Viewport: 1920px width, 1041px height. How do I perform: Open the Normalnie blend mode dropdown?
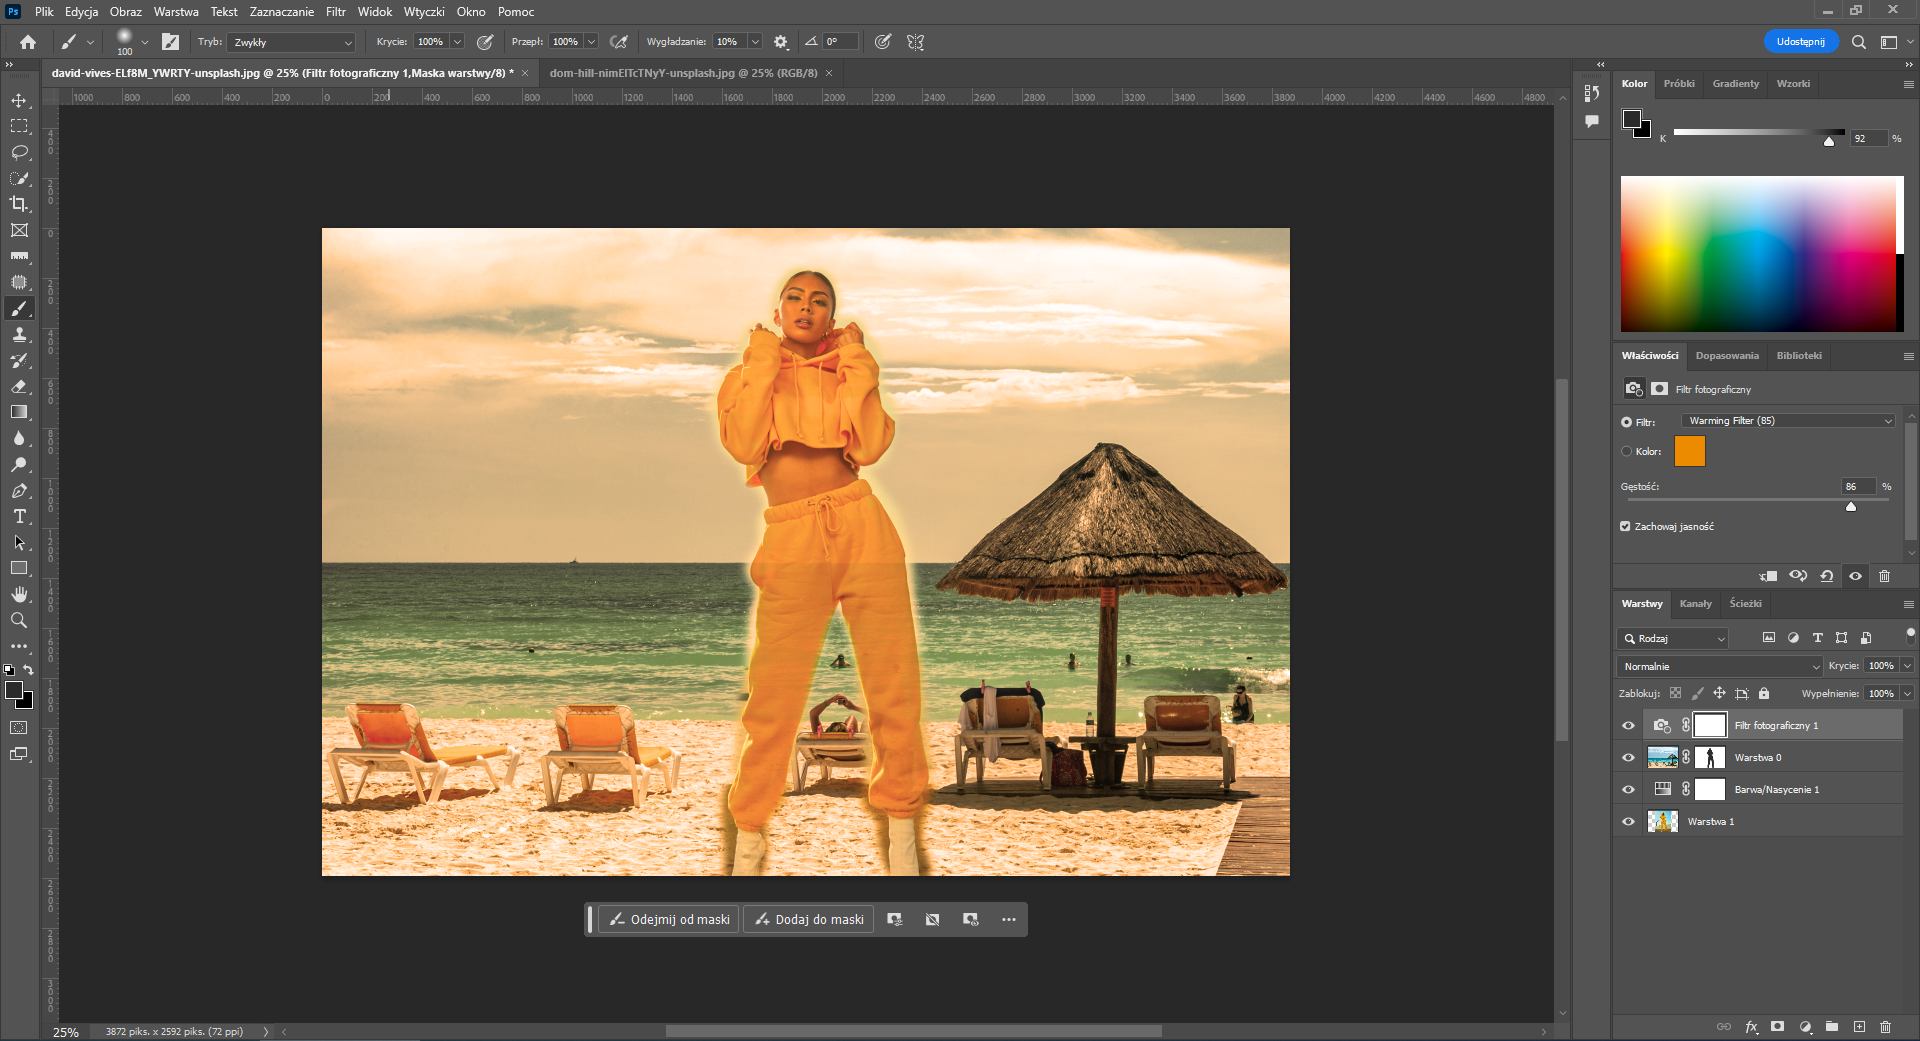(1719, 666)
